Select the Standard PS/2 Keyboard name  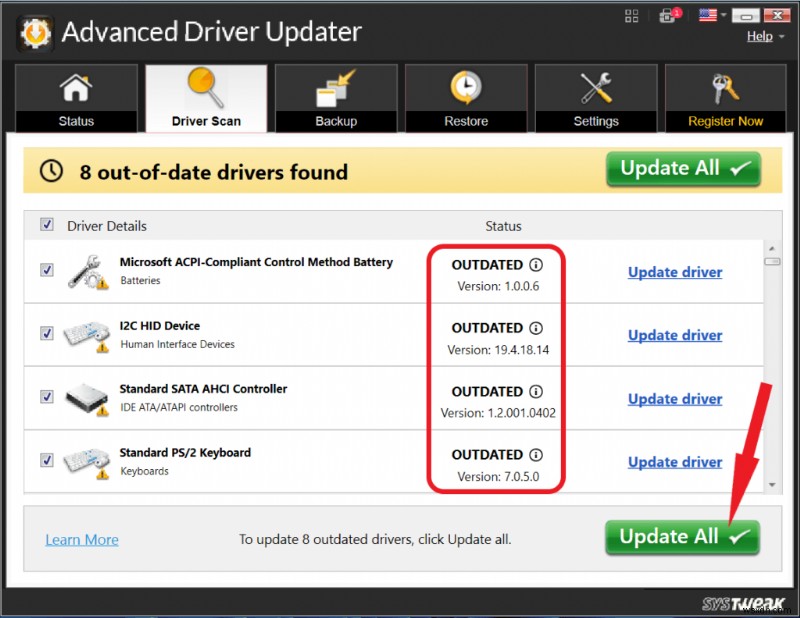[185, 453]
